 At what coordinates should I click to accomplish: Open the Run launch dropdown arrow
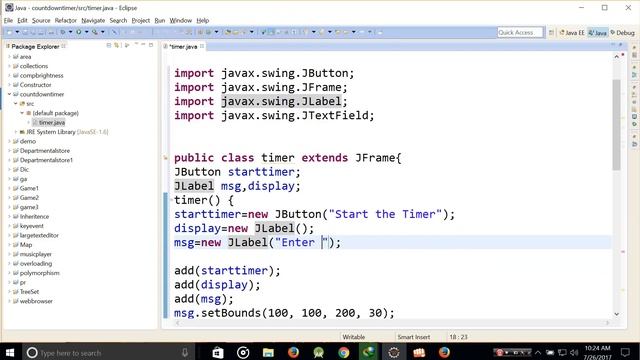click(86, 32)
